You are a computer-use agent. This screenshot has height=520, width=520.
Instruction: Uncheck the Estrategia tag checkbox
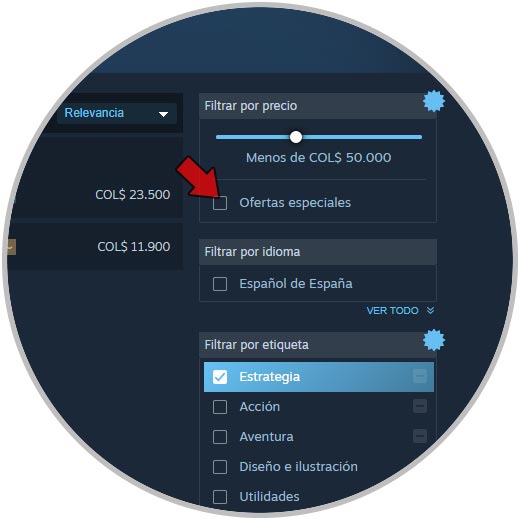pyautogui.click(x=220, y=377)
